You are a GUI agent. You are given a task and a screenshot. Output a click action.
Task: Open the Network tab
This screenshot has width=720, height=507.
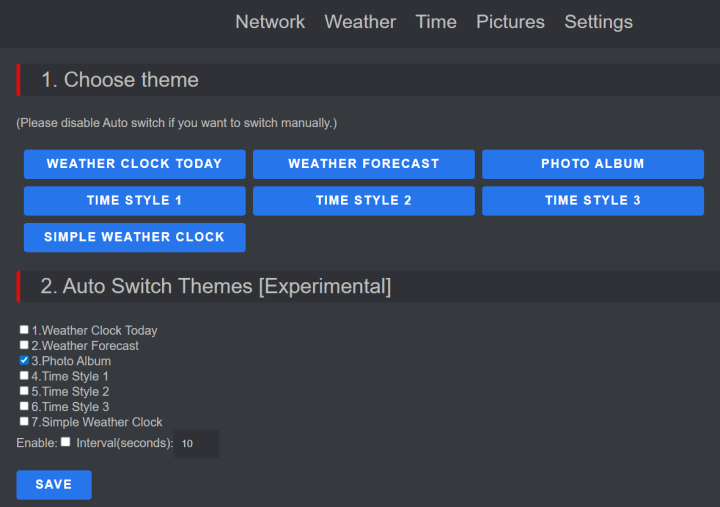(270, 22)
